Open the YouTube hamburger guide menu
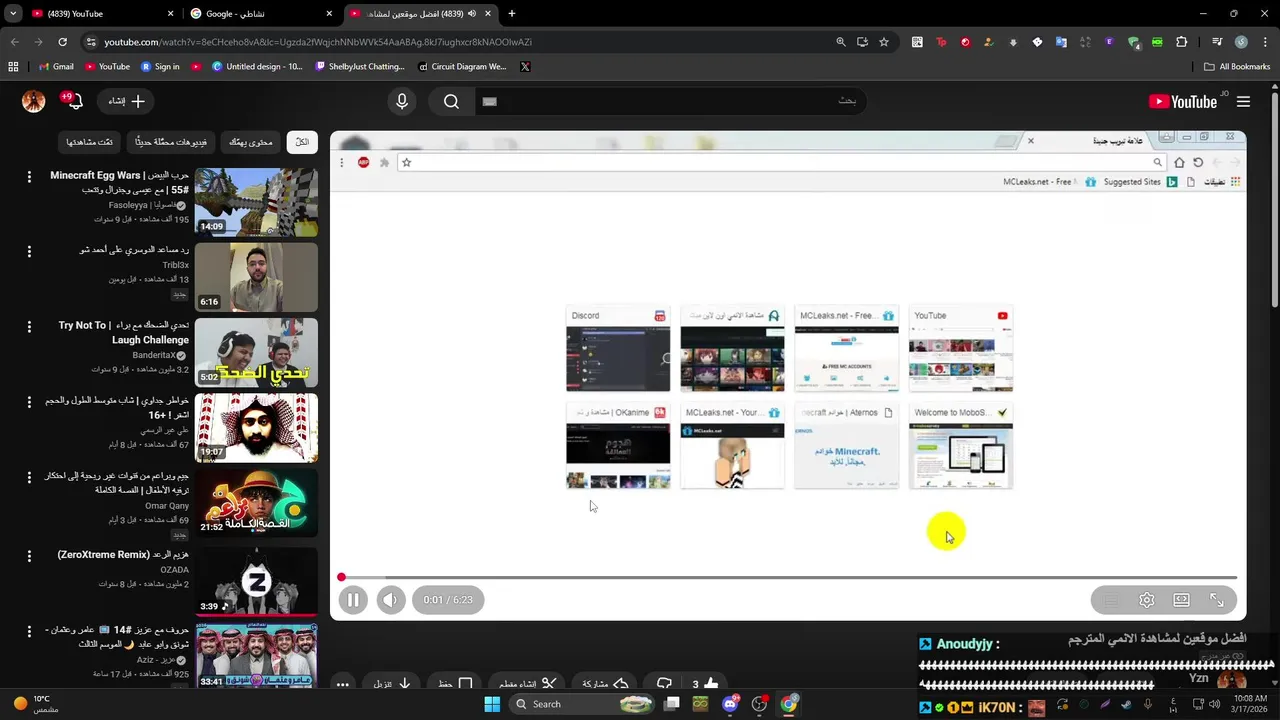The height and width of the screenshot is (720, 1280). tap(1243, 102)
